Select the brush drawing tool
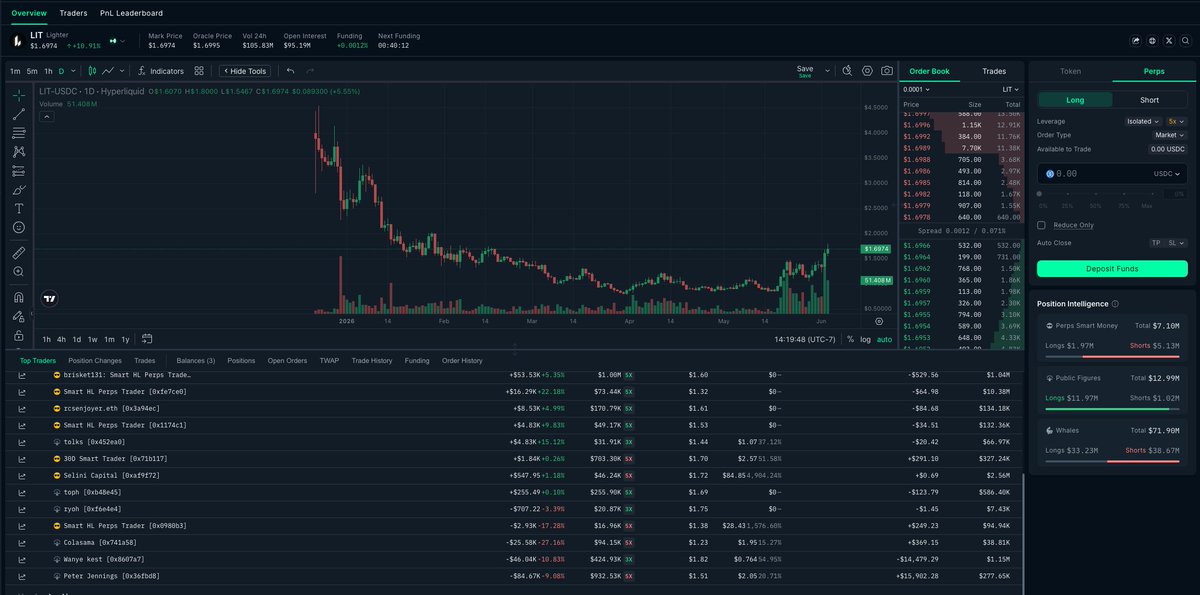 tap(19, 190)
